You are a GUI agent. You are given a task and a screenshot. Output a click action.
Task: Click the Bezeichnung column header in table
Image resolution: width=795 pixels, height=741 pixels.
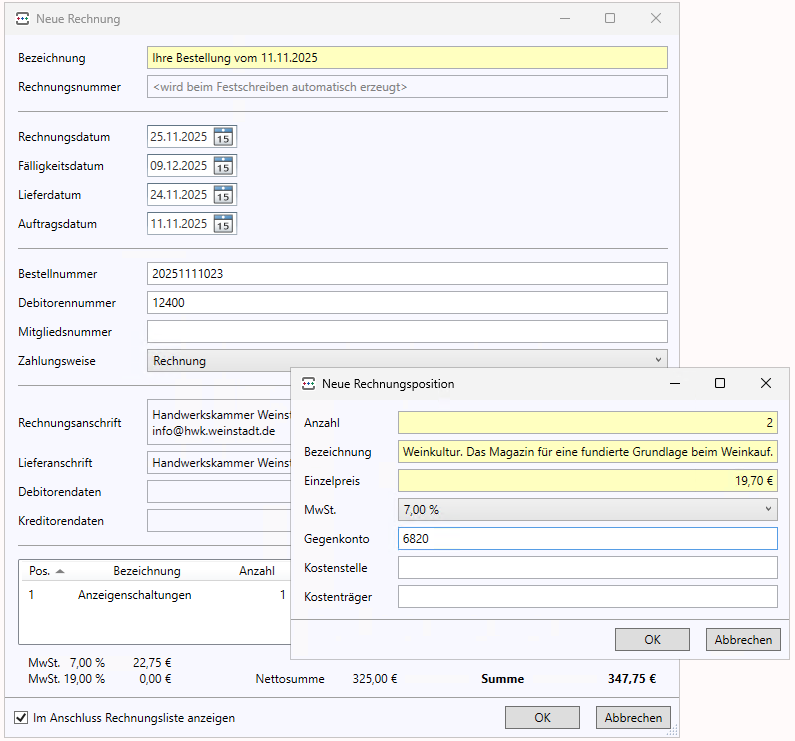[x=147, y=571]
